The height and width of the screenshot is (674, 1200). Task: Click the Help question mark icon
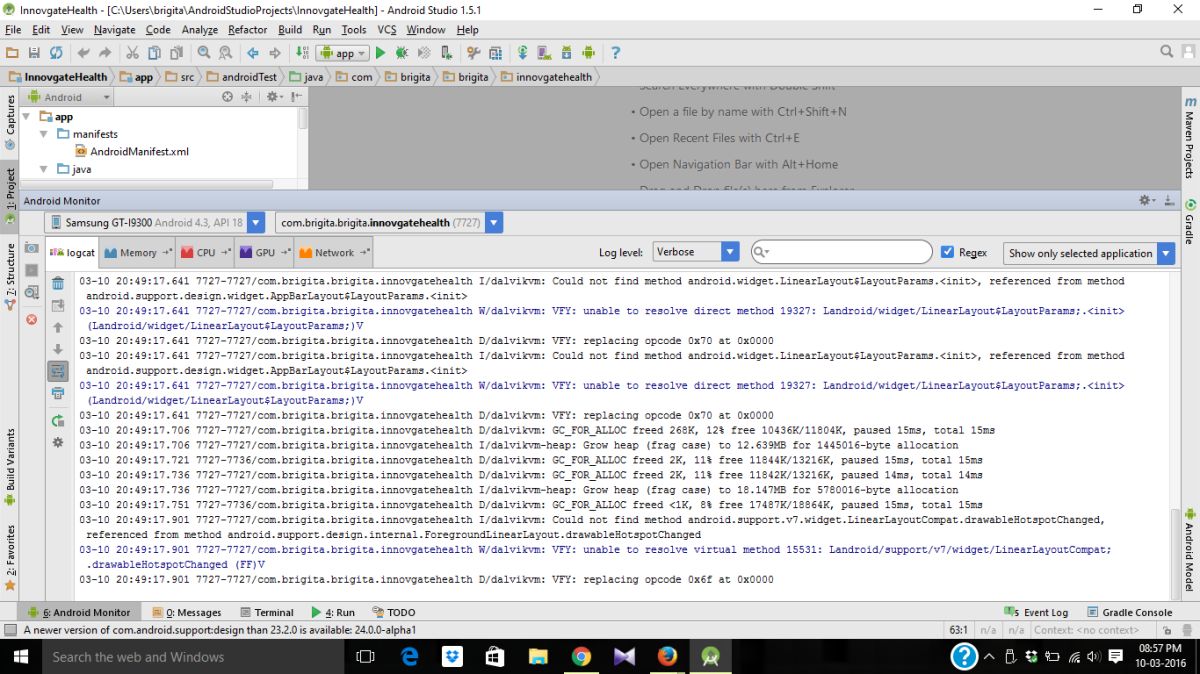coord(616,53)
